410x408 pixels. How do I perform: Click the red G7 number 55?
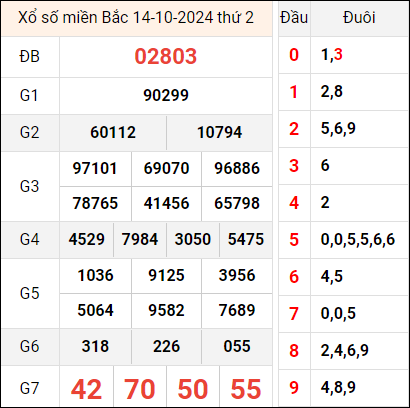tap(246, 389)
